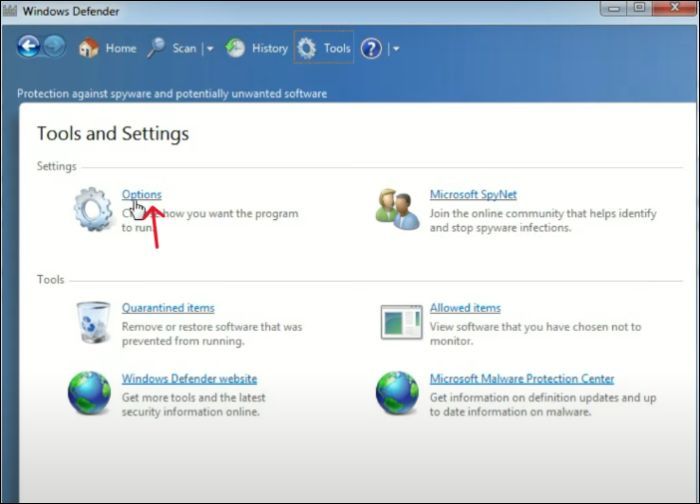Expand the Scan options dropdown arrow
The height and width of the screenshot is (504, 700).
click(210, 48)
